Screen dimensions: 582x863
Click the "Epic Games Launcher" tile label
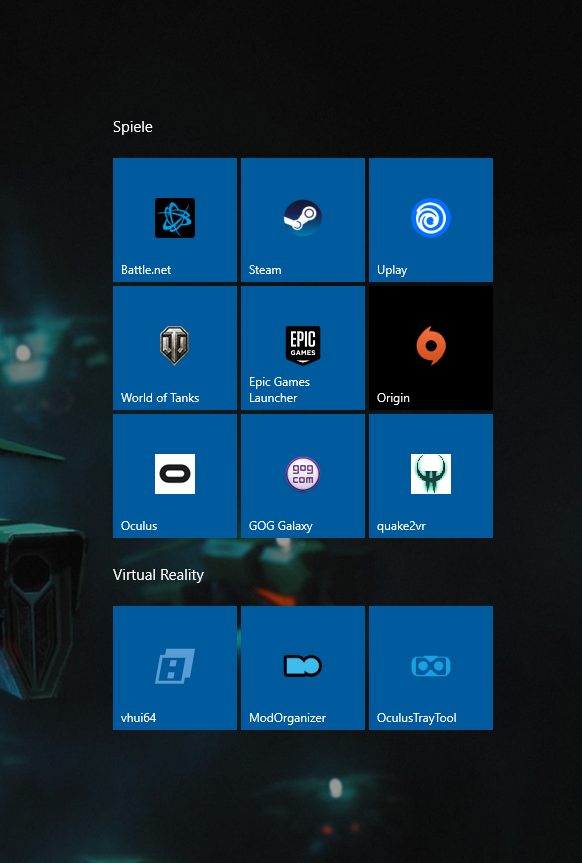(279, 390)
